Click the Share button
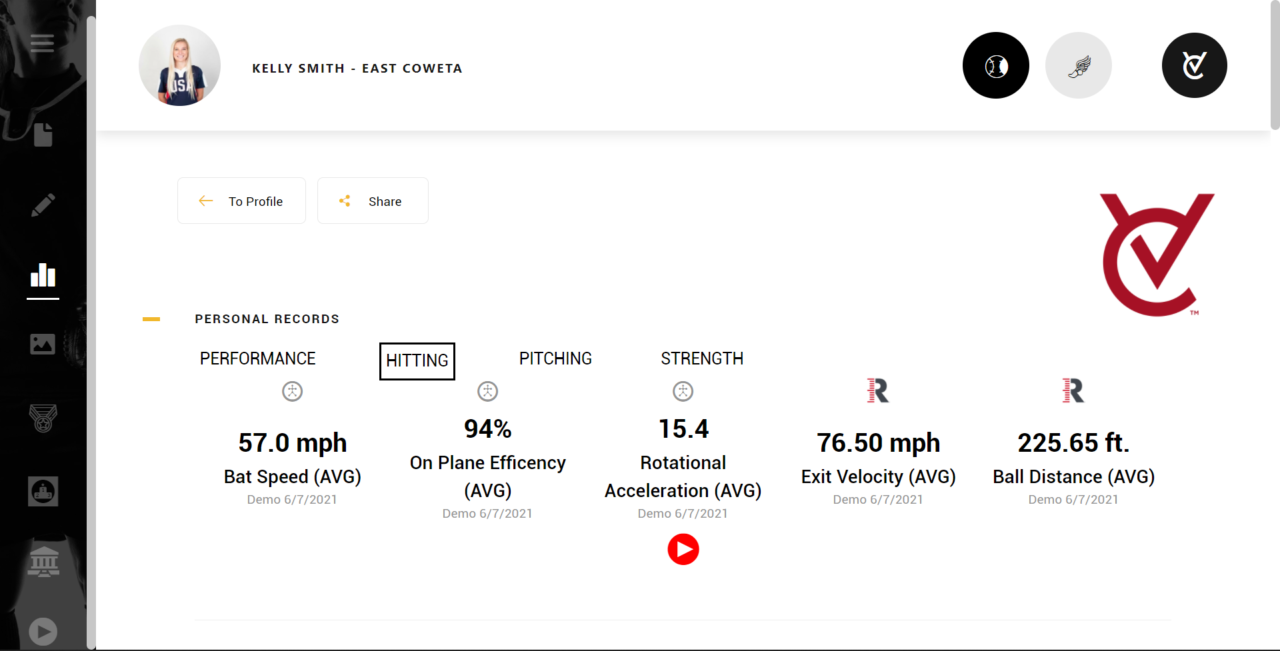The width and height of the screenshot is (1280, 651). tap(372, 201)
